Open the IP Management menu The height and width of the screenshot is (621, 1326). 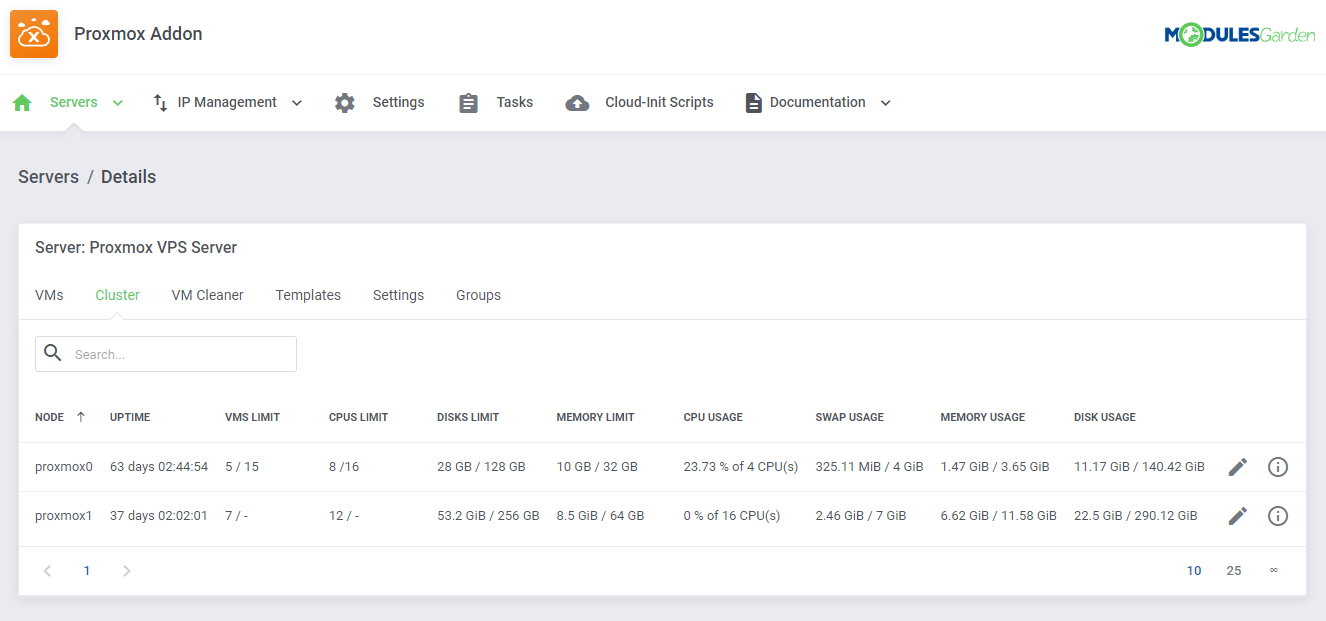[227, 102]
